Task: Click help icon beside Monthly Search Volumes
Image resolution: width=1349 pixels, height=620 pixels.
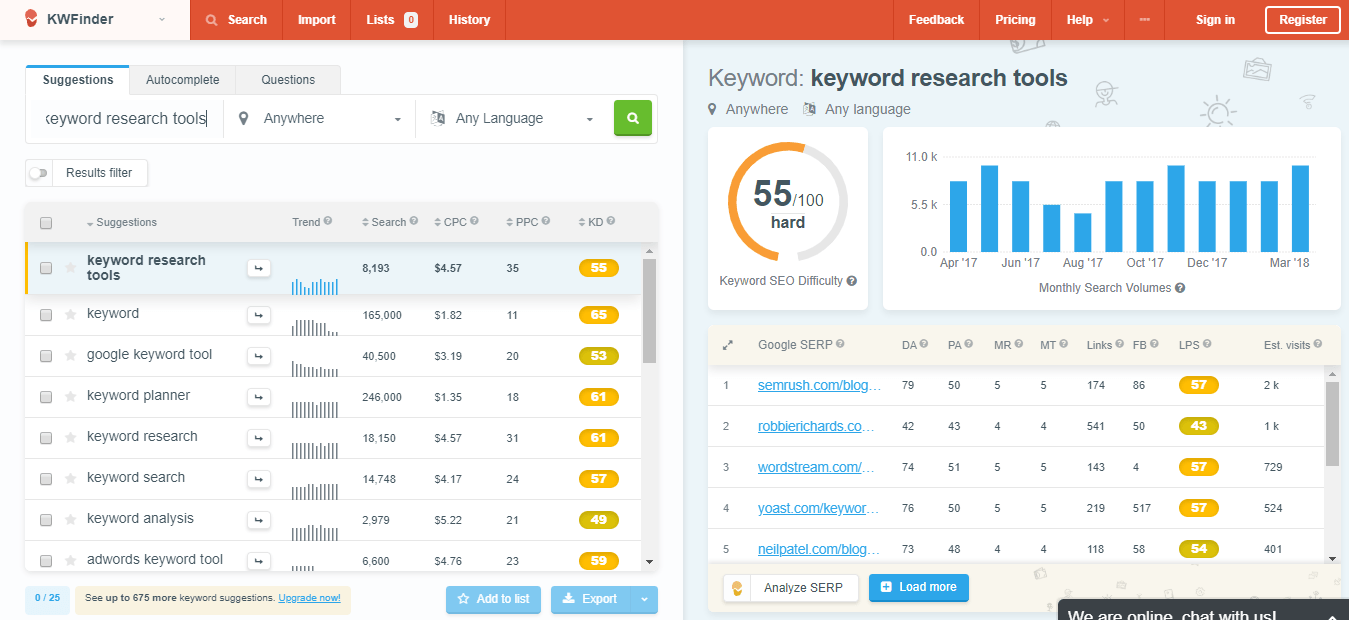Action: click(1180, 288)
